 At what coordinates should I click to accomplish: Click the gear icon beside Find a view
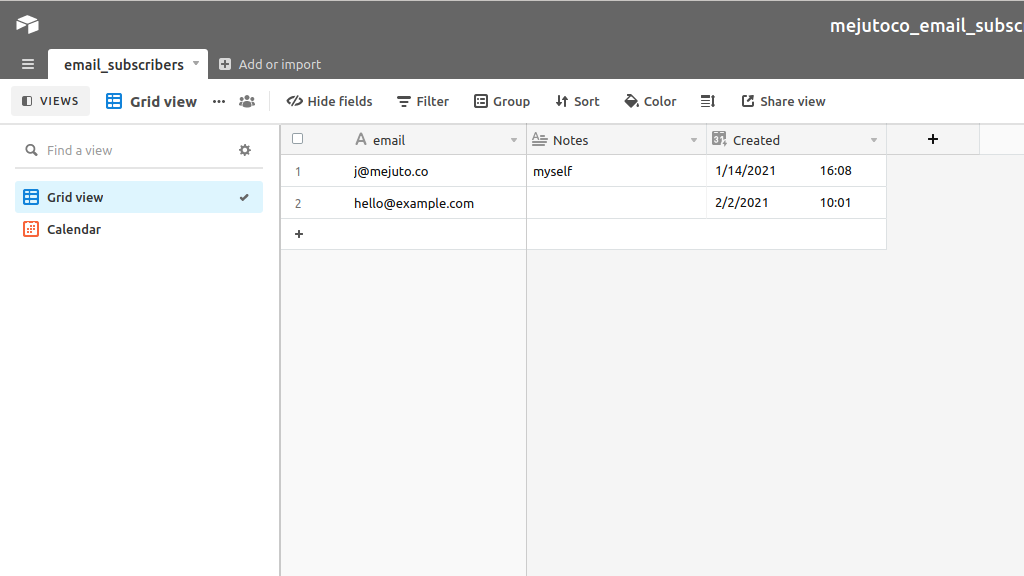(245, 149)
